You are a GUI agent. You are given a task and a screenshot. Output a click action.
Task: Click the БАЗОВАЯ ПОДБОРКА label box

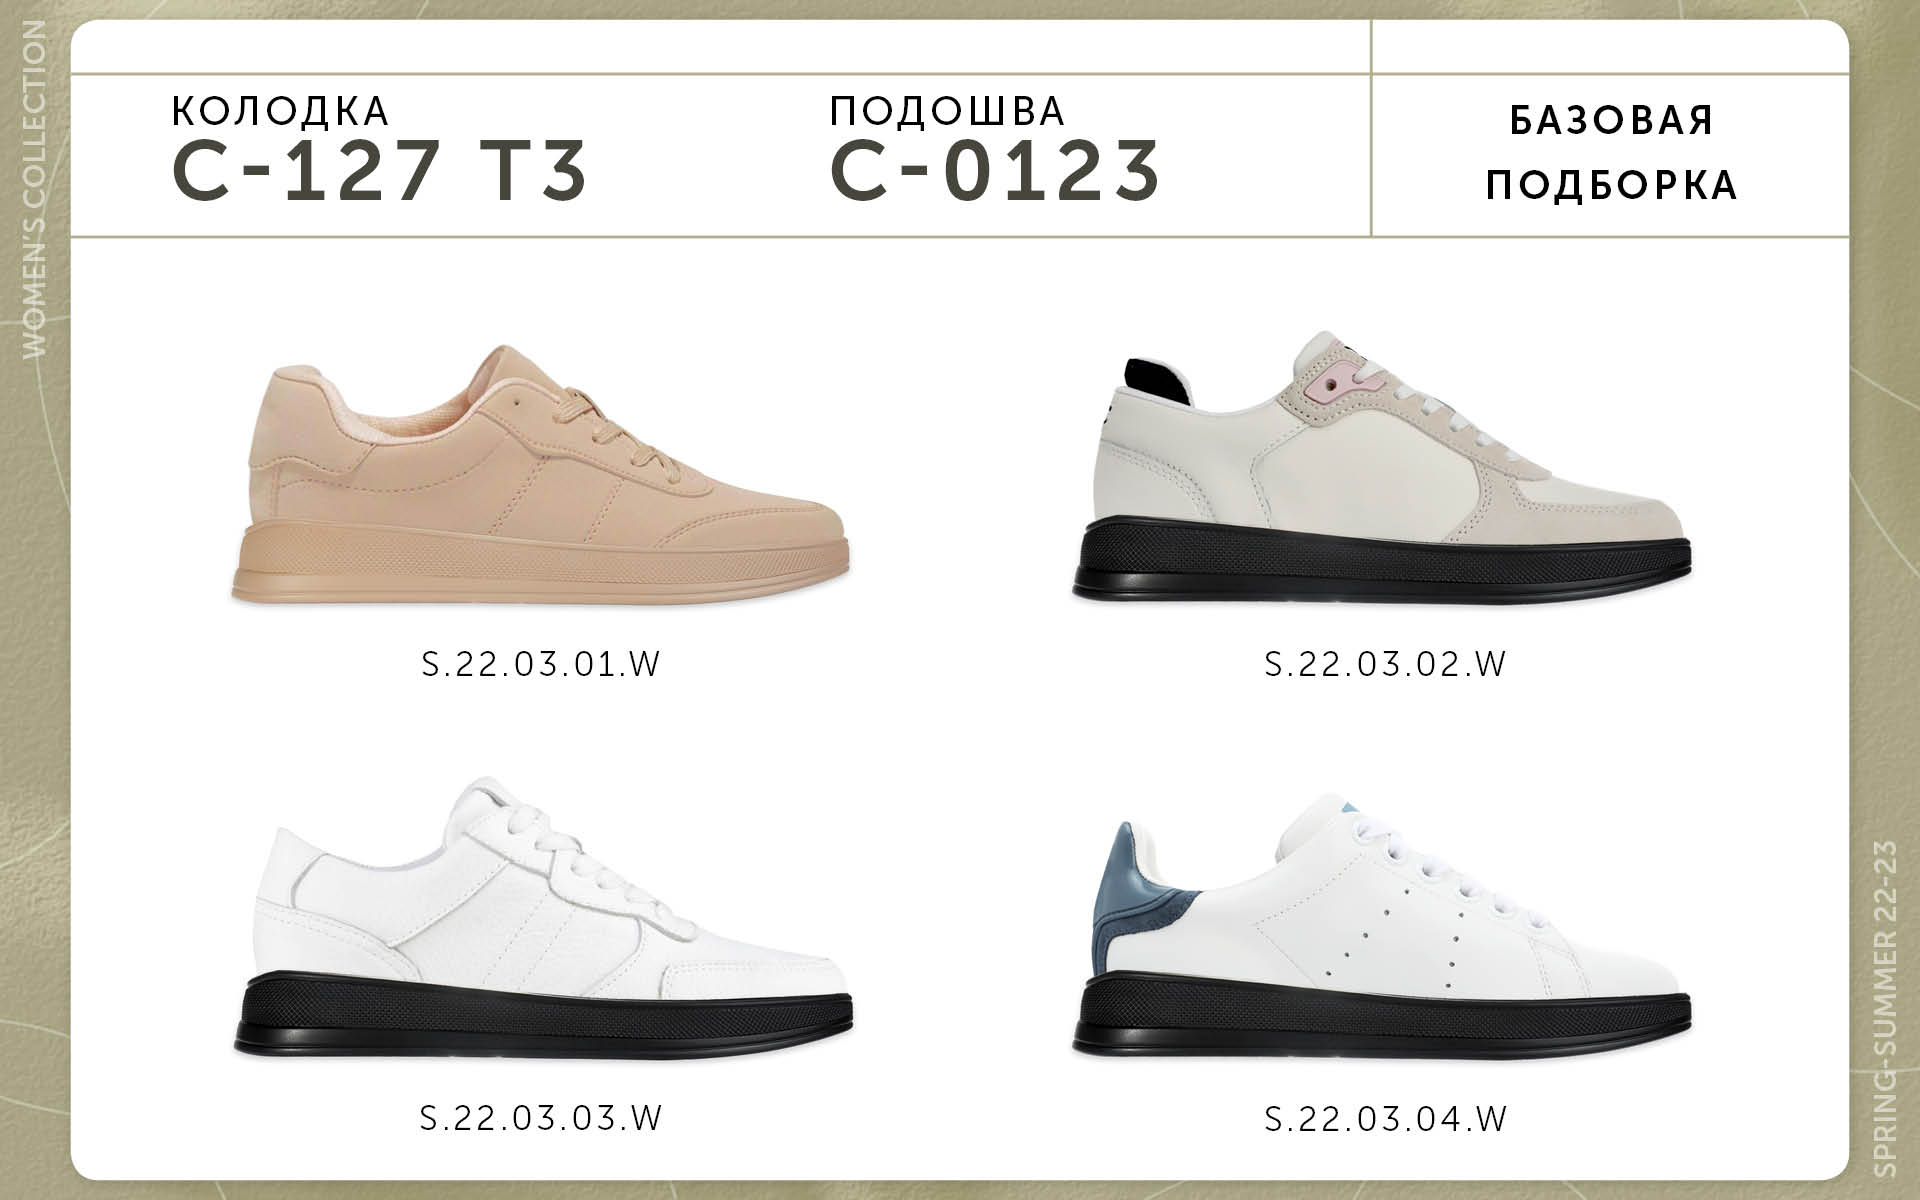coord(1610,153)
